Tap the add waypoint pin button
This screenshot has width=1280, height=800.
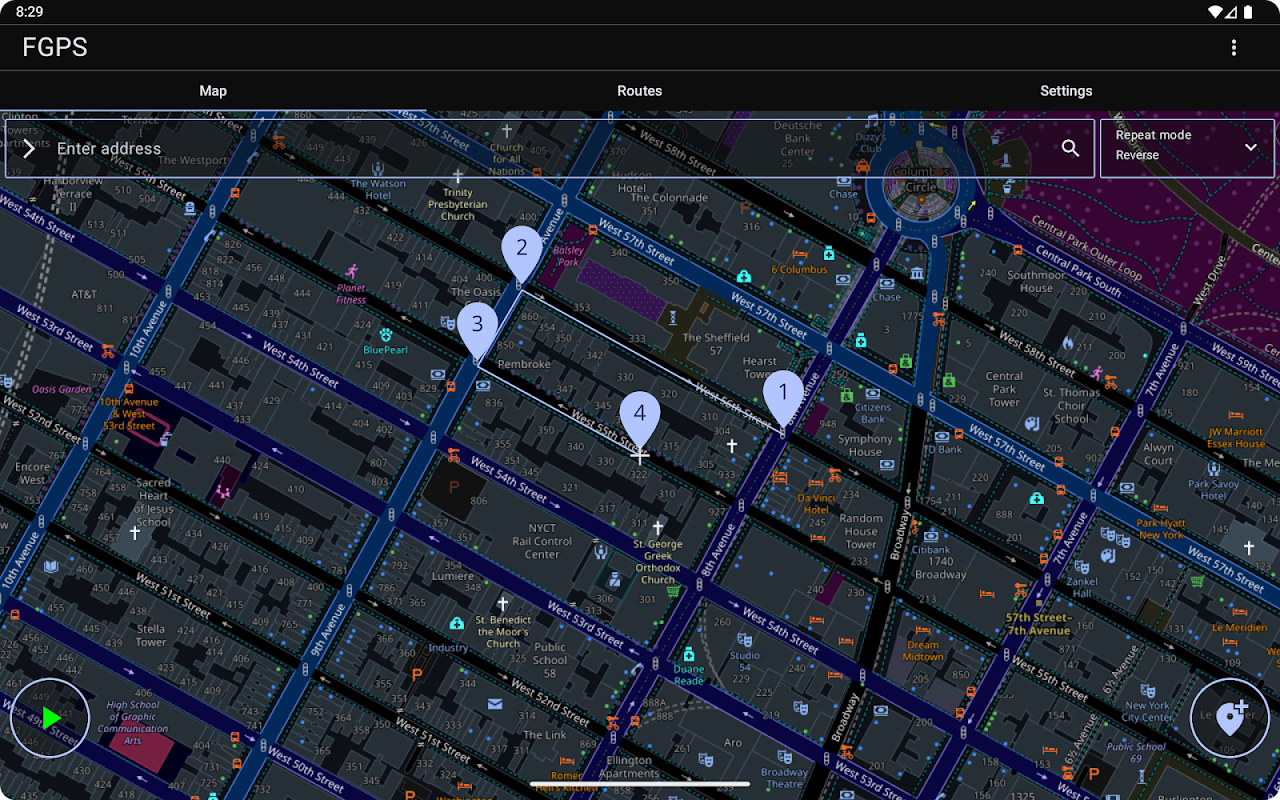1230,718
